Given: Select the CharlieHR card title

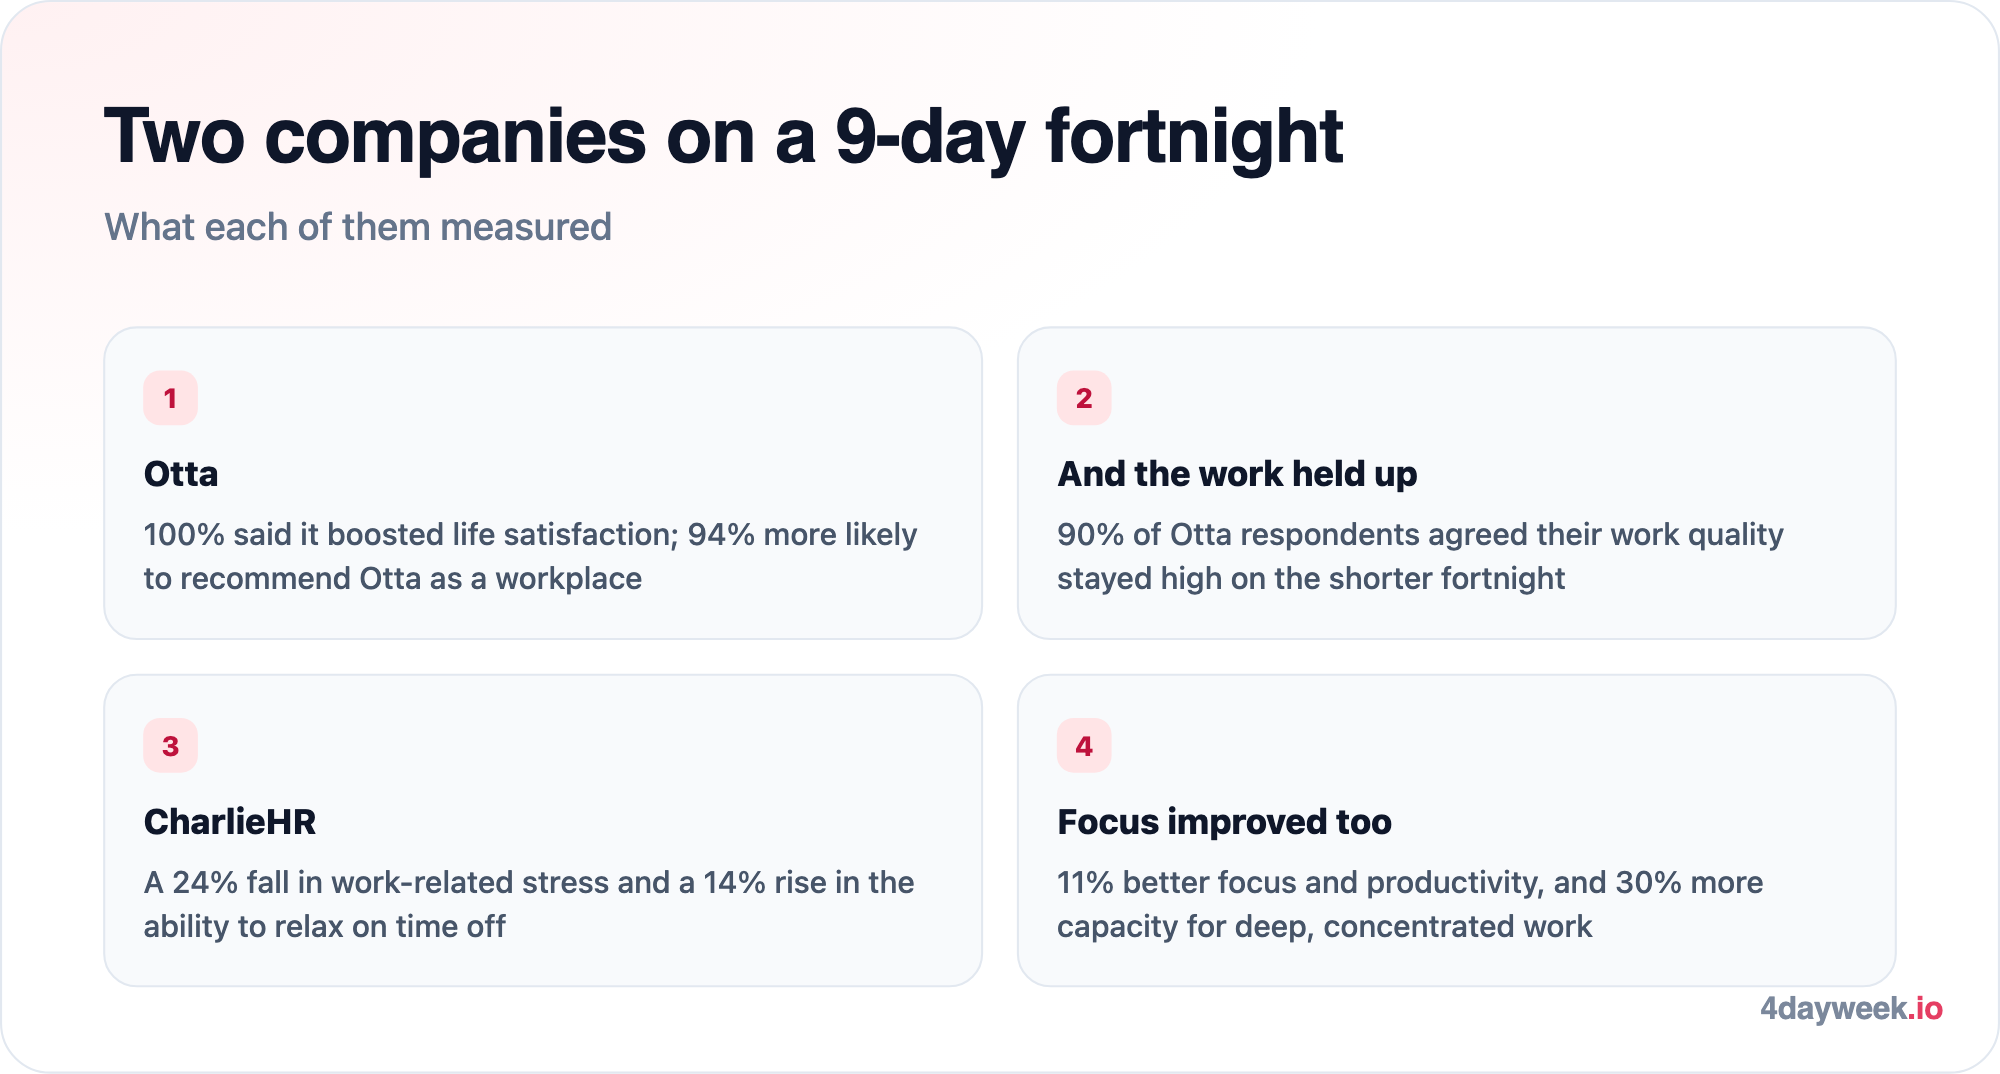Looking at the screenshot, I should tap(230, 821).
